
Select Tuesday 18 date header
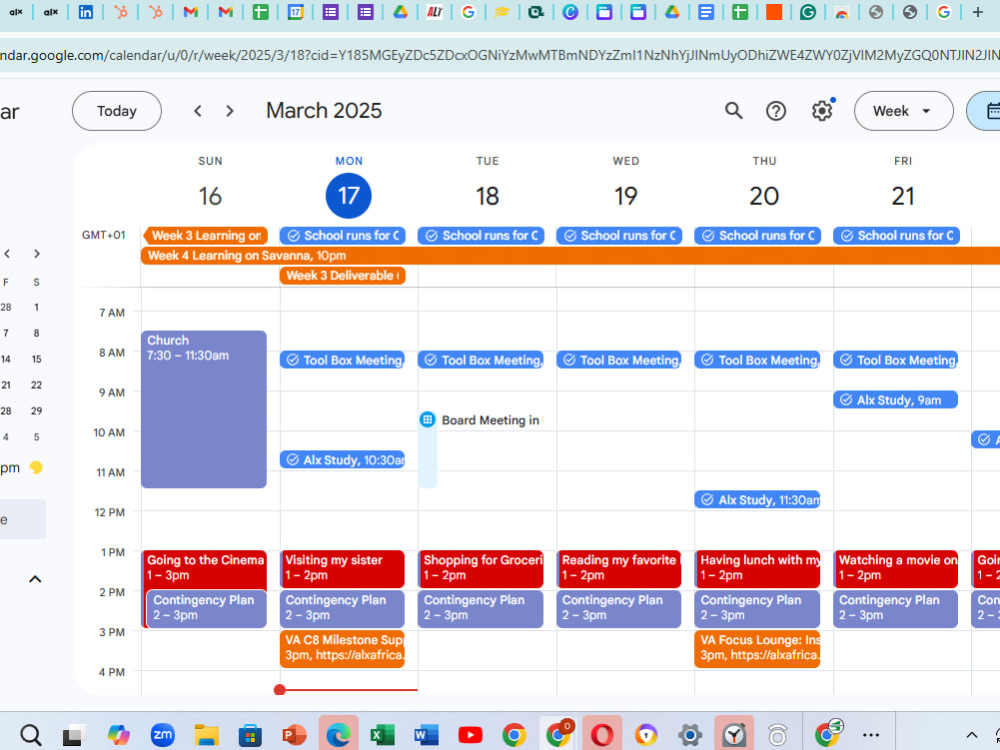tap(487, 196)
